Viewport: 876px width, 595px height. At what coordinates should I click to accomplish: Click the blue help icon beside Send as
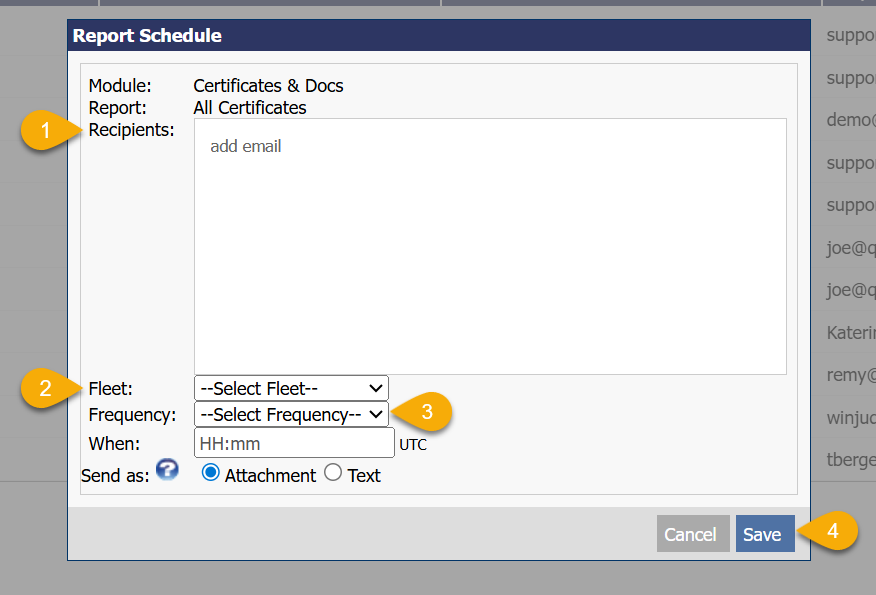[x=167, y=470]
